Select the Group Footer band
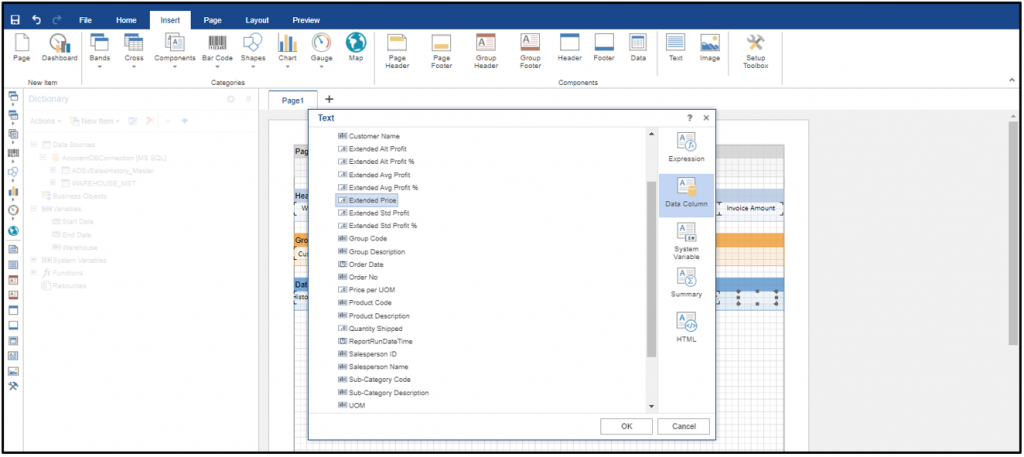 pos(530,52)
